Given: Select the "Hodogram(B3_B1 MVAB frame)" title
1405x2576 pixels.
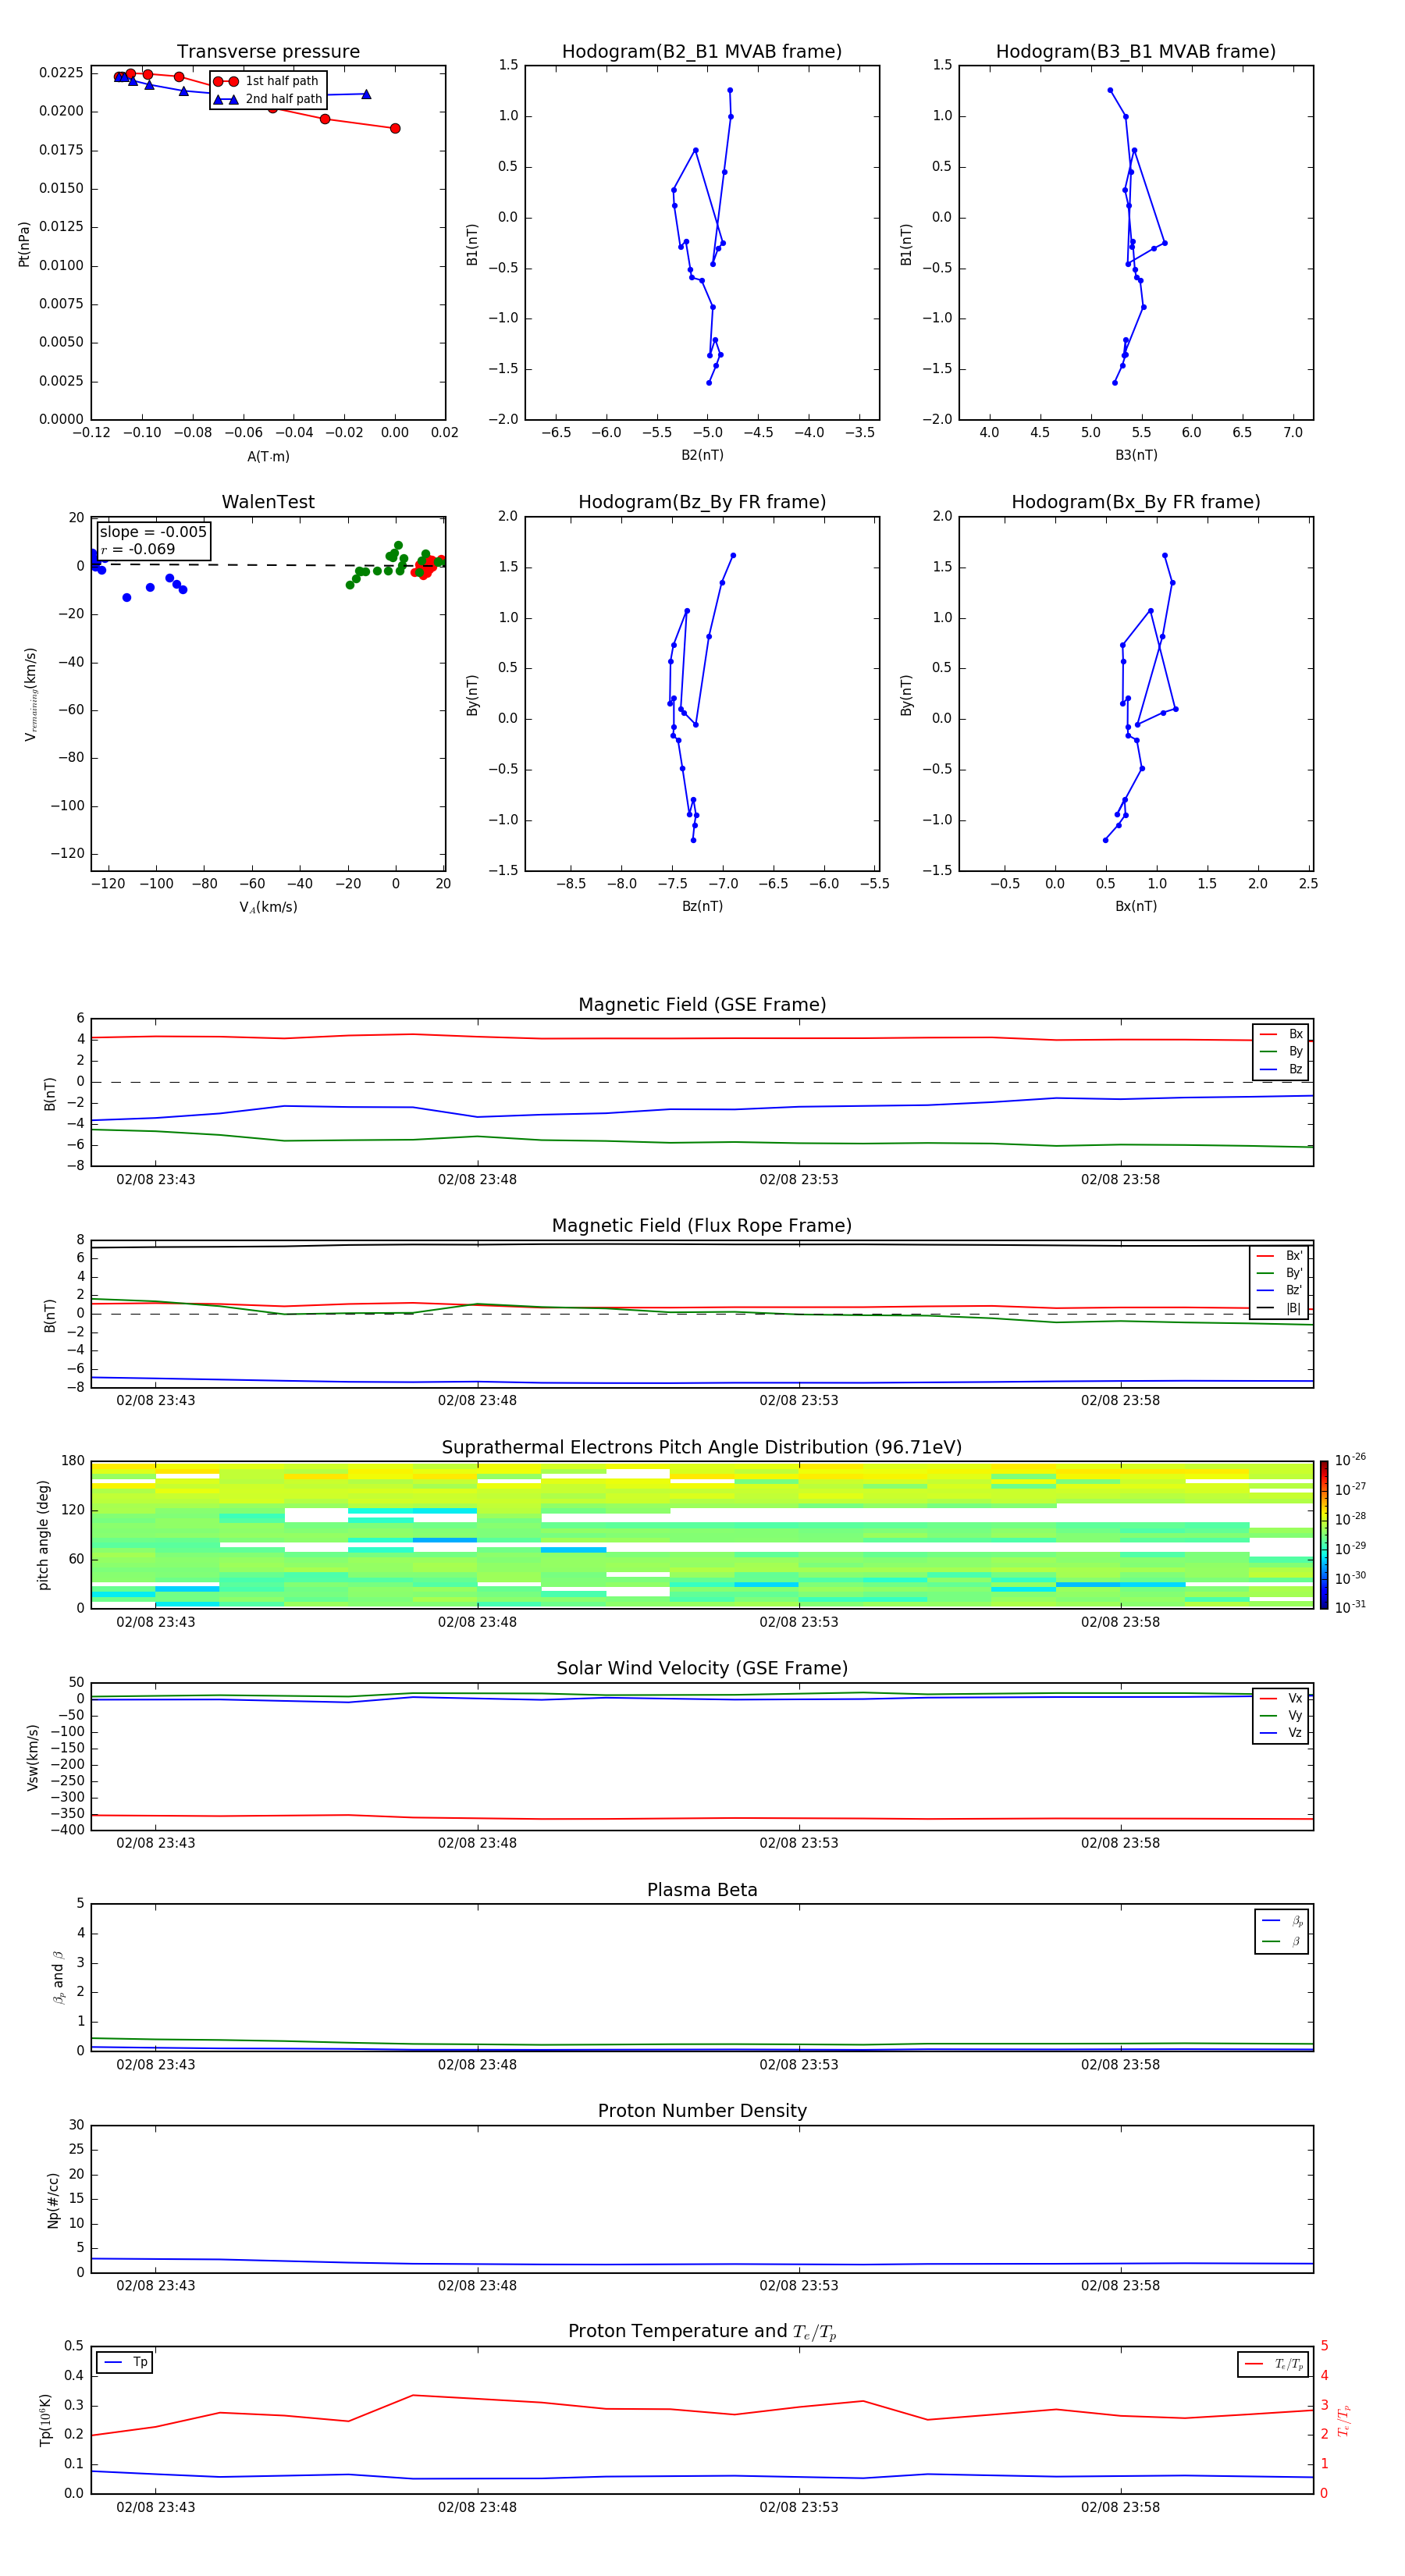Looking at the screenshot, I should [1136, 52].
